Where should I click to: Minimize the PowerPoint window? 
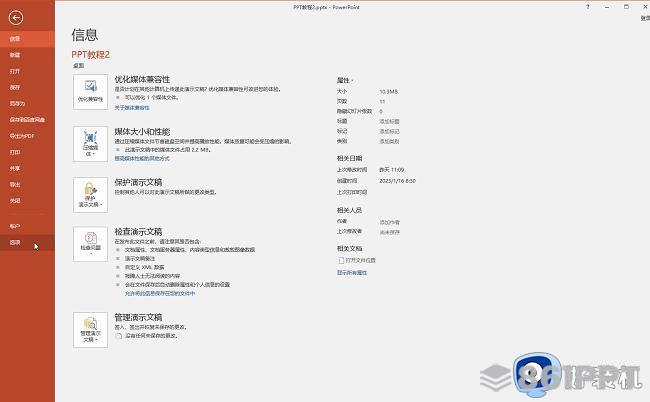click(607, 7)
